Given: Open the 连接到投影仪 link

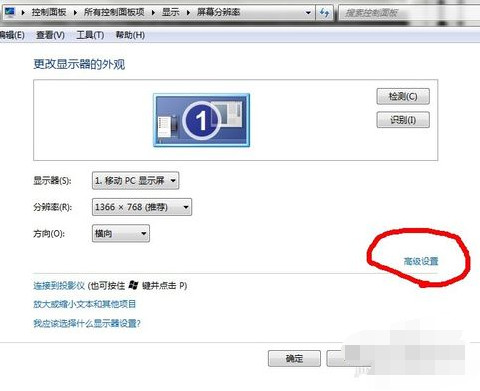Looking at the screenshot, I should pyautogui.click(x=59, y=286).
